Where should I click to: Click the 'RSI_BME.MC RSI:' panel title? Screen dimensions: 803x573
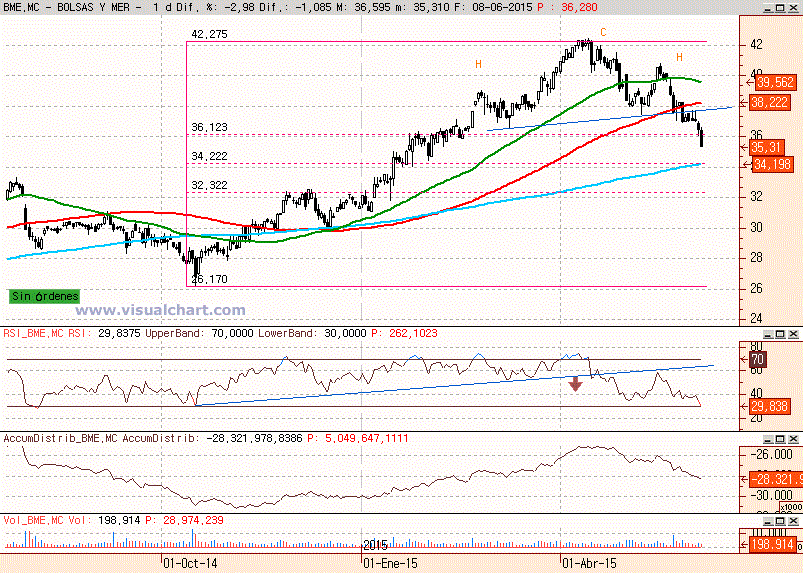tap(48, 333)
